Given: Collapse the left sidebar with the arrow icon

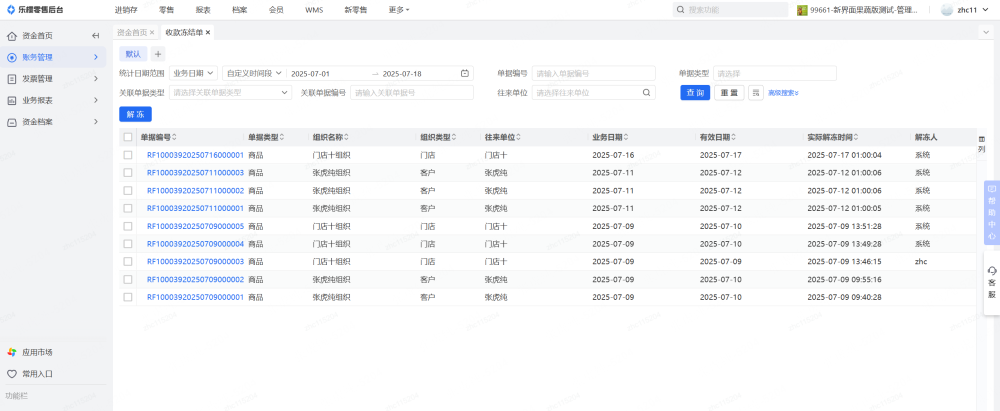Looking at the screenshot, I should tap(95, 35).
